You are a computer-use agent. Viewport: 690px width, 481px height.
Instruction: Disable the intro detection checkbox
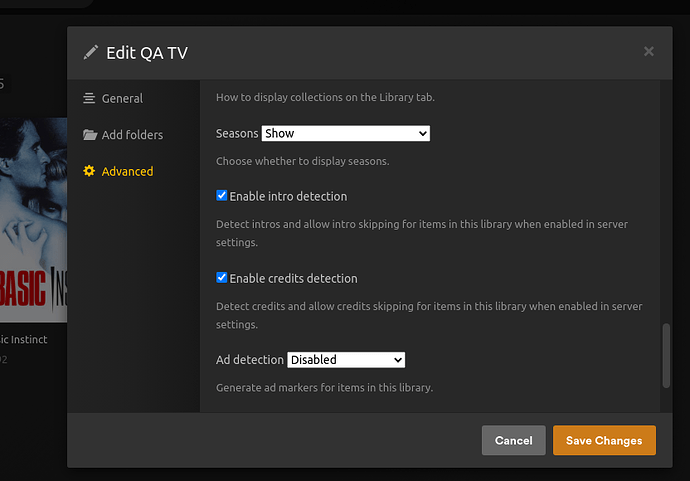222,196
